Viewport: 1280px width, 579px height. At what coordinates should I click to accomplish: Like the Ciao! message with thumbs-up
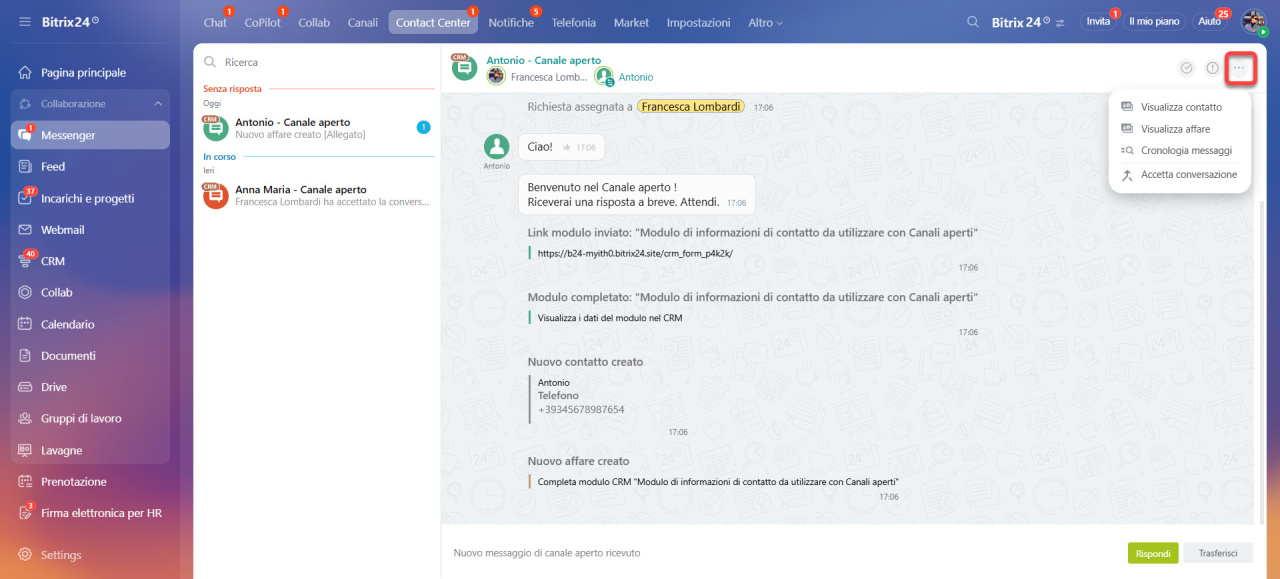[566, 147]
